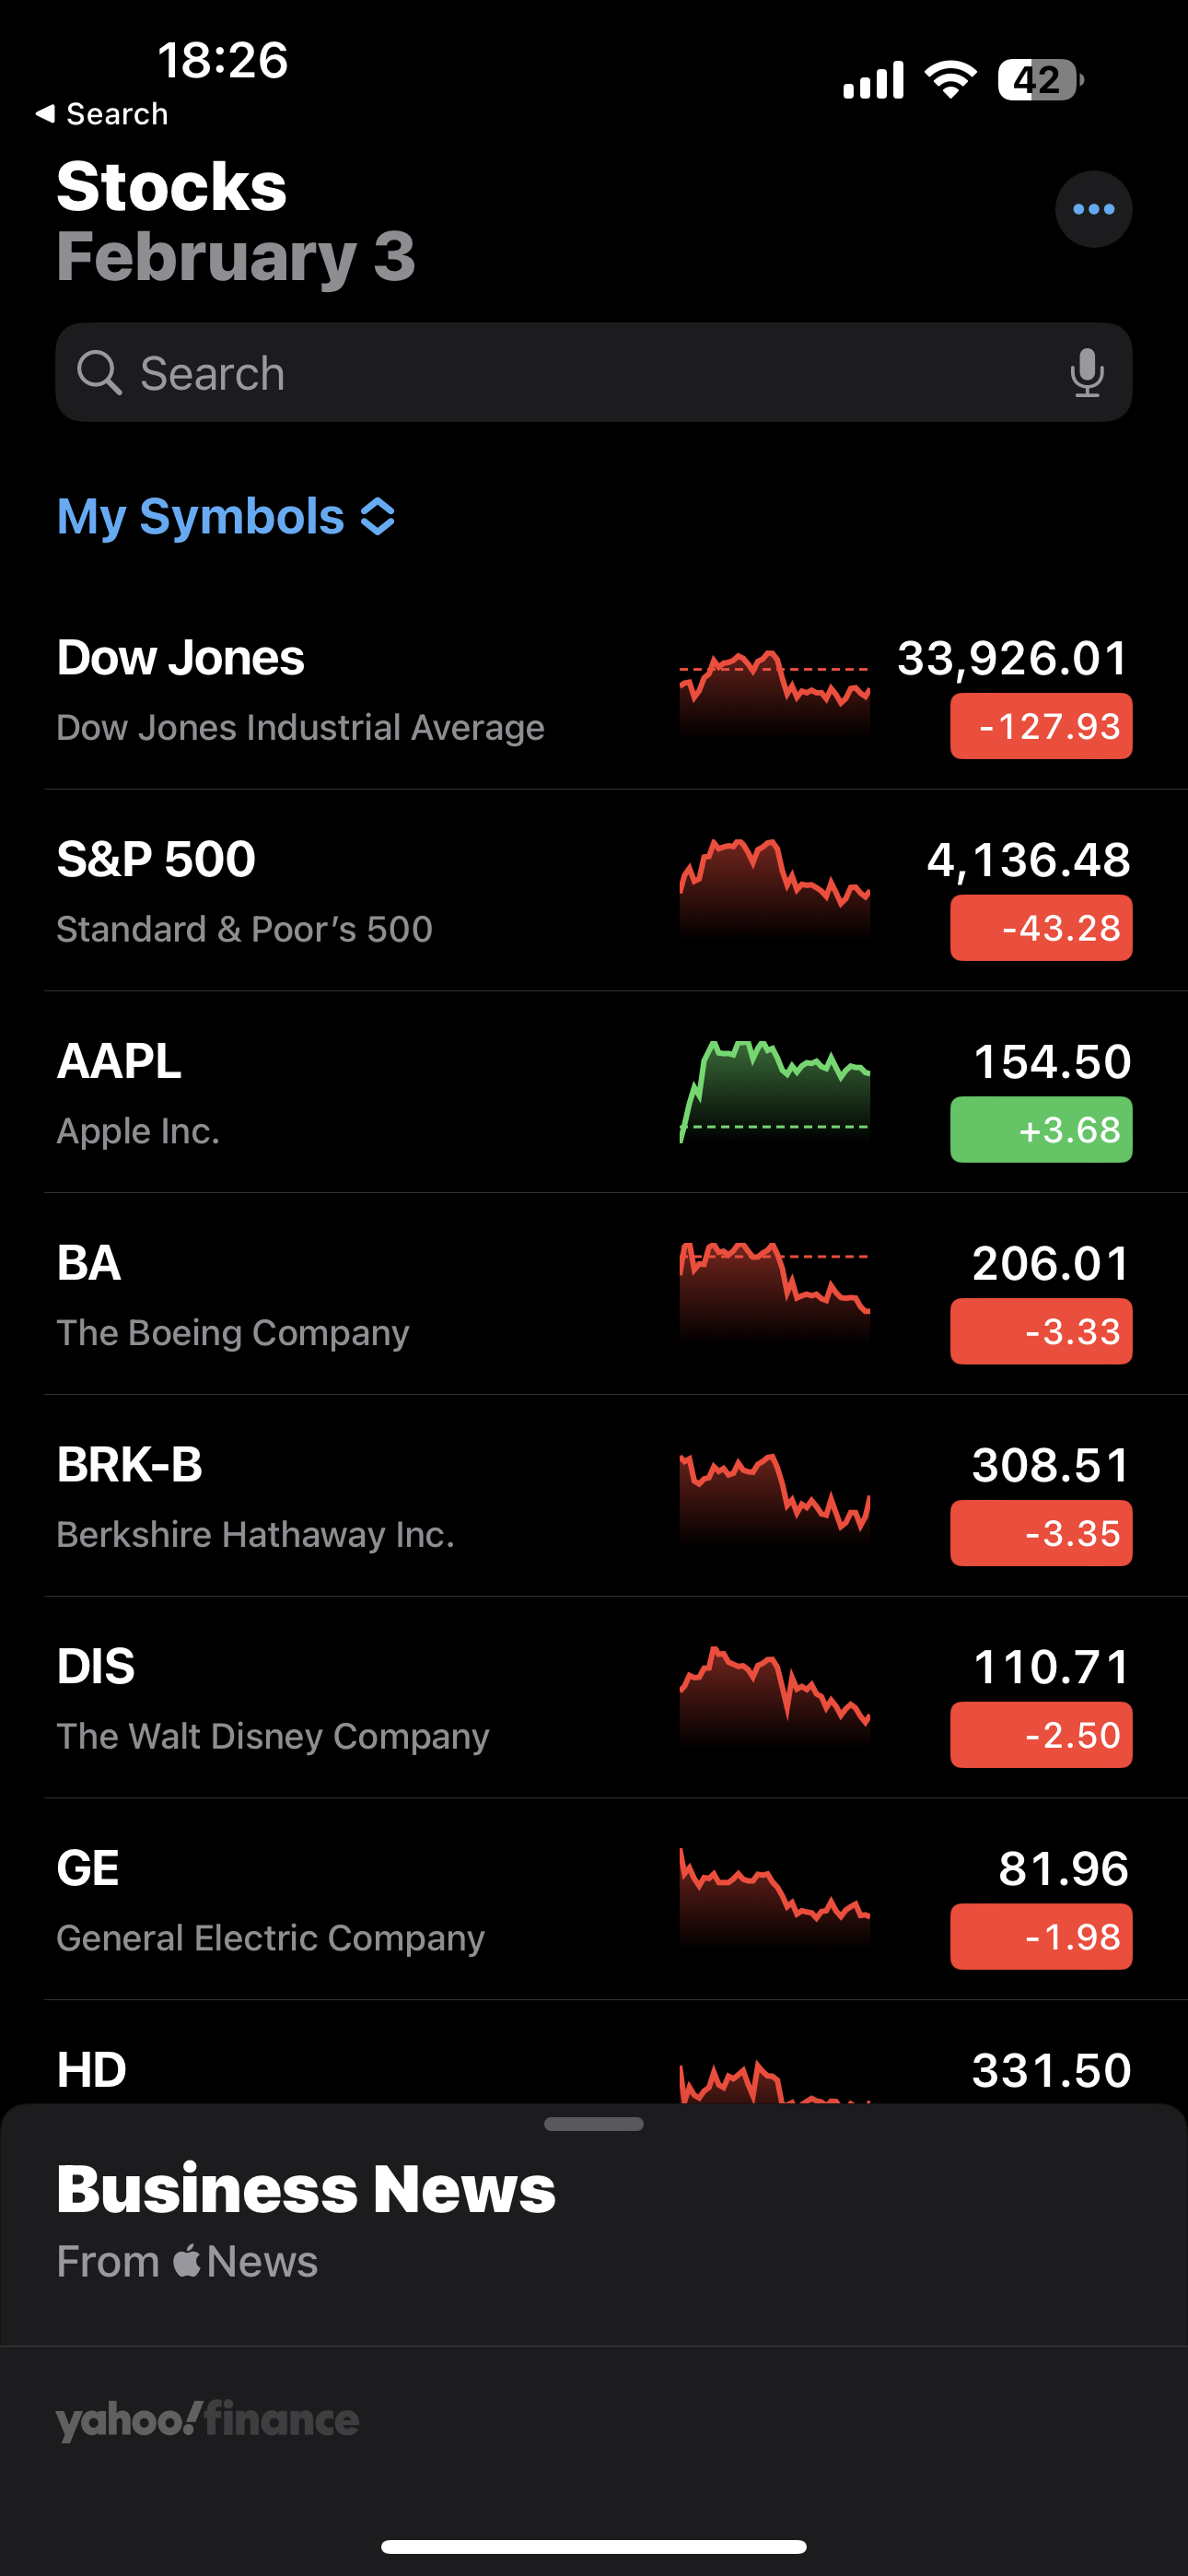Image resolution: width=1188 pixels, height=2576 pixels.
Task: Tap the Wi-Fi status icon
Action: tap(950, 79)
